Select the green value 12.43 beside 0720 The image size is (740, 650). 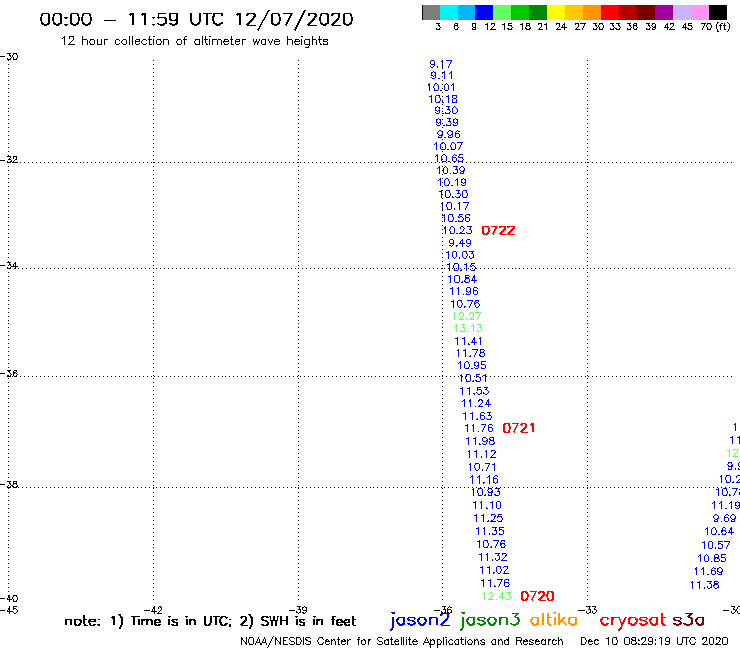point(496,596)
